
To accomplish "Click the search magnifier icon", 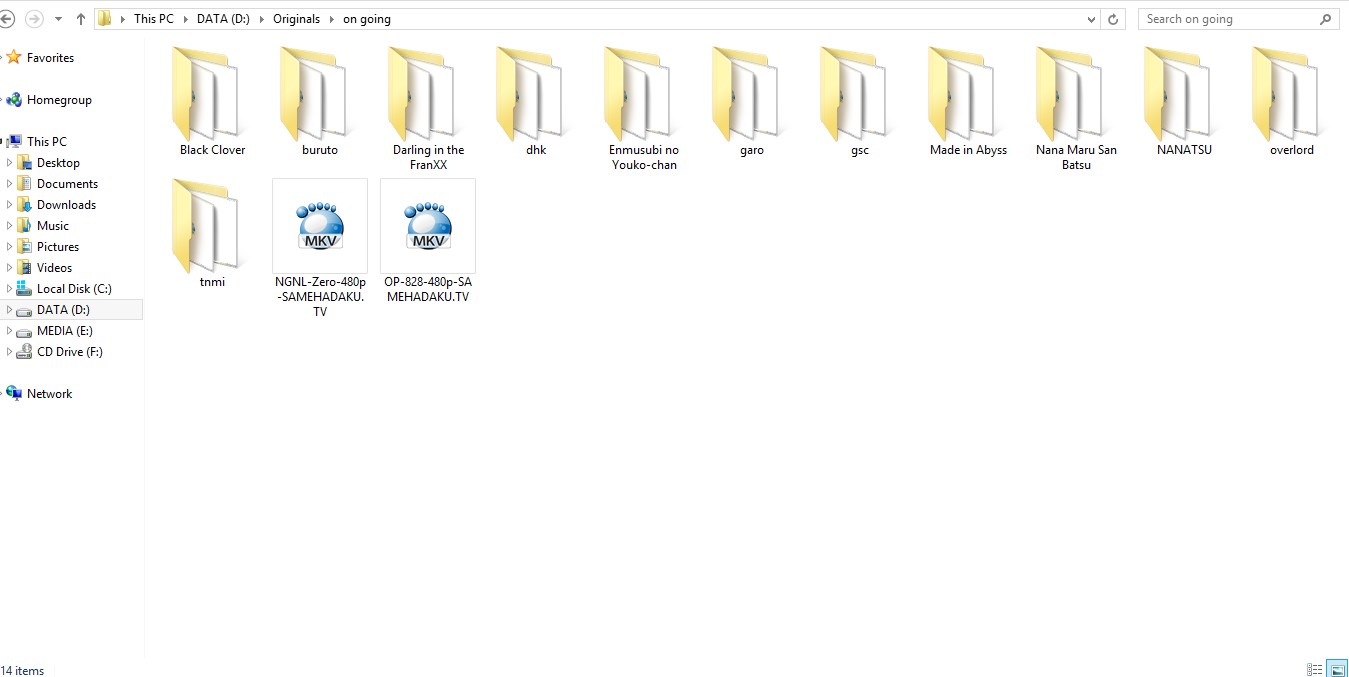I will point(1326,19).
